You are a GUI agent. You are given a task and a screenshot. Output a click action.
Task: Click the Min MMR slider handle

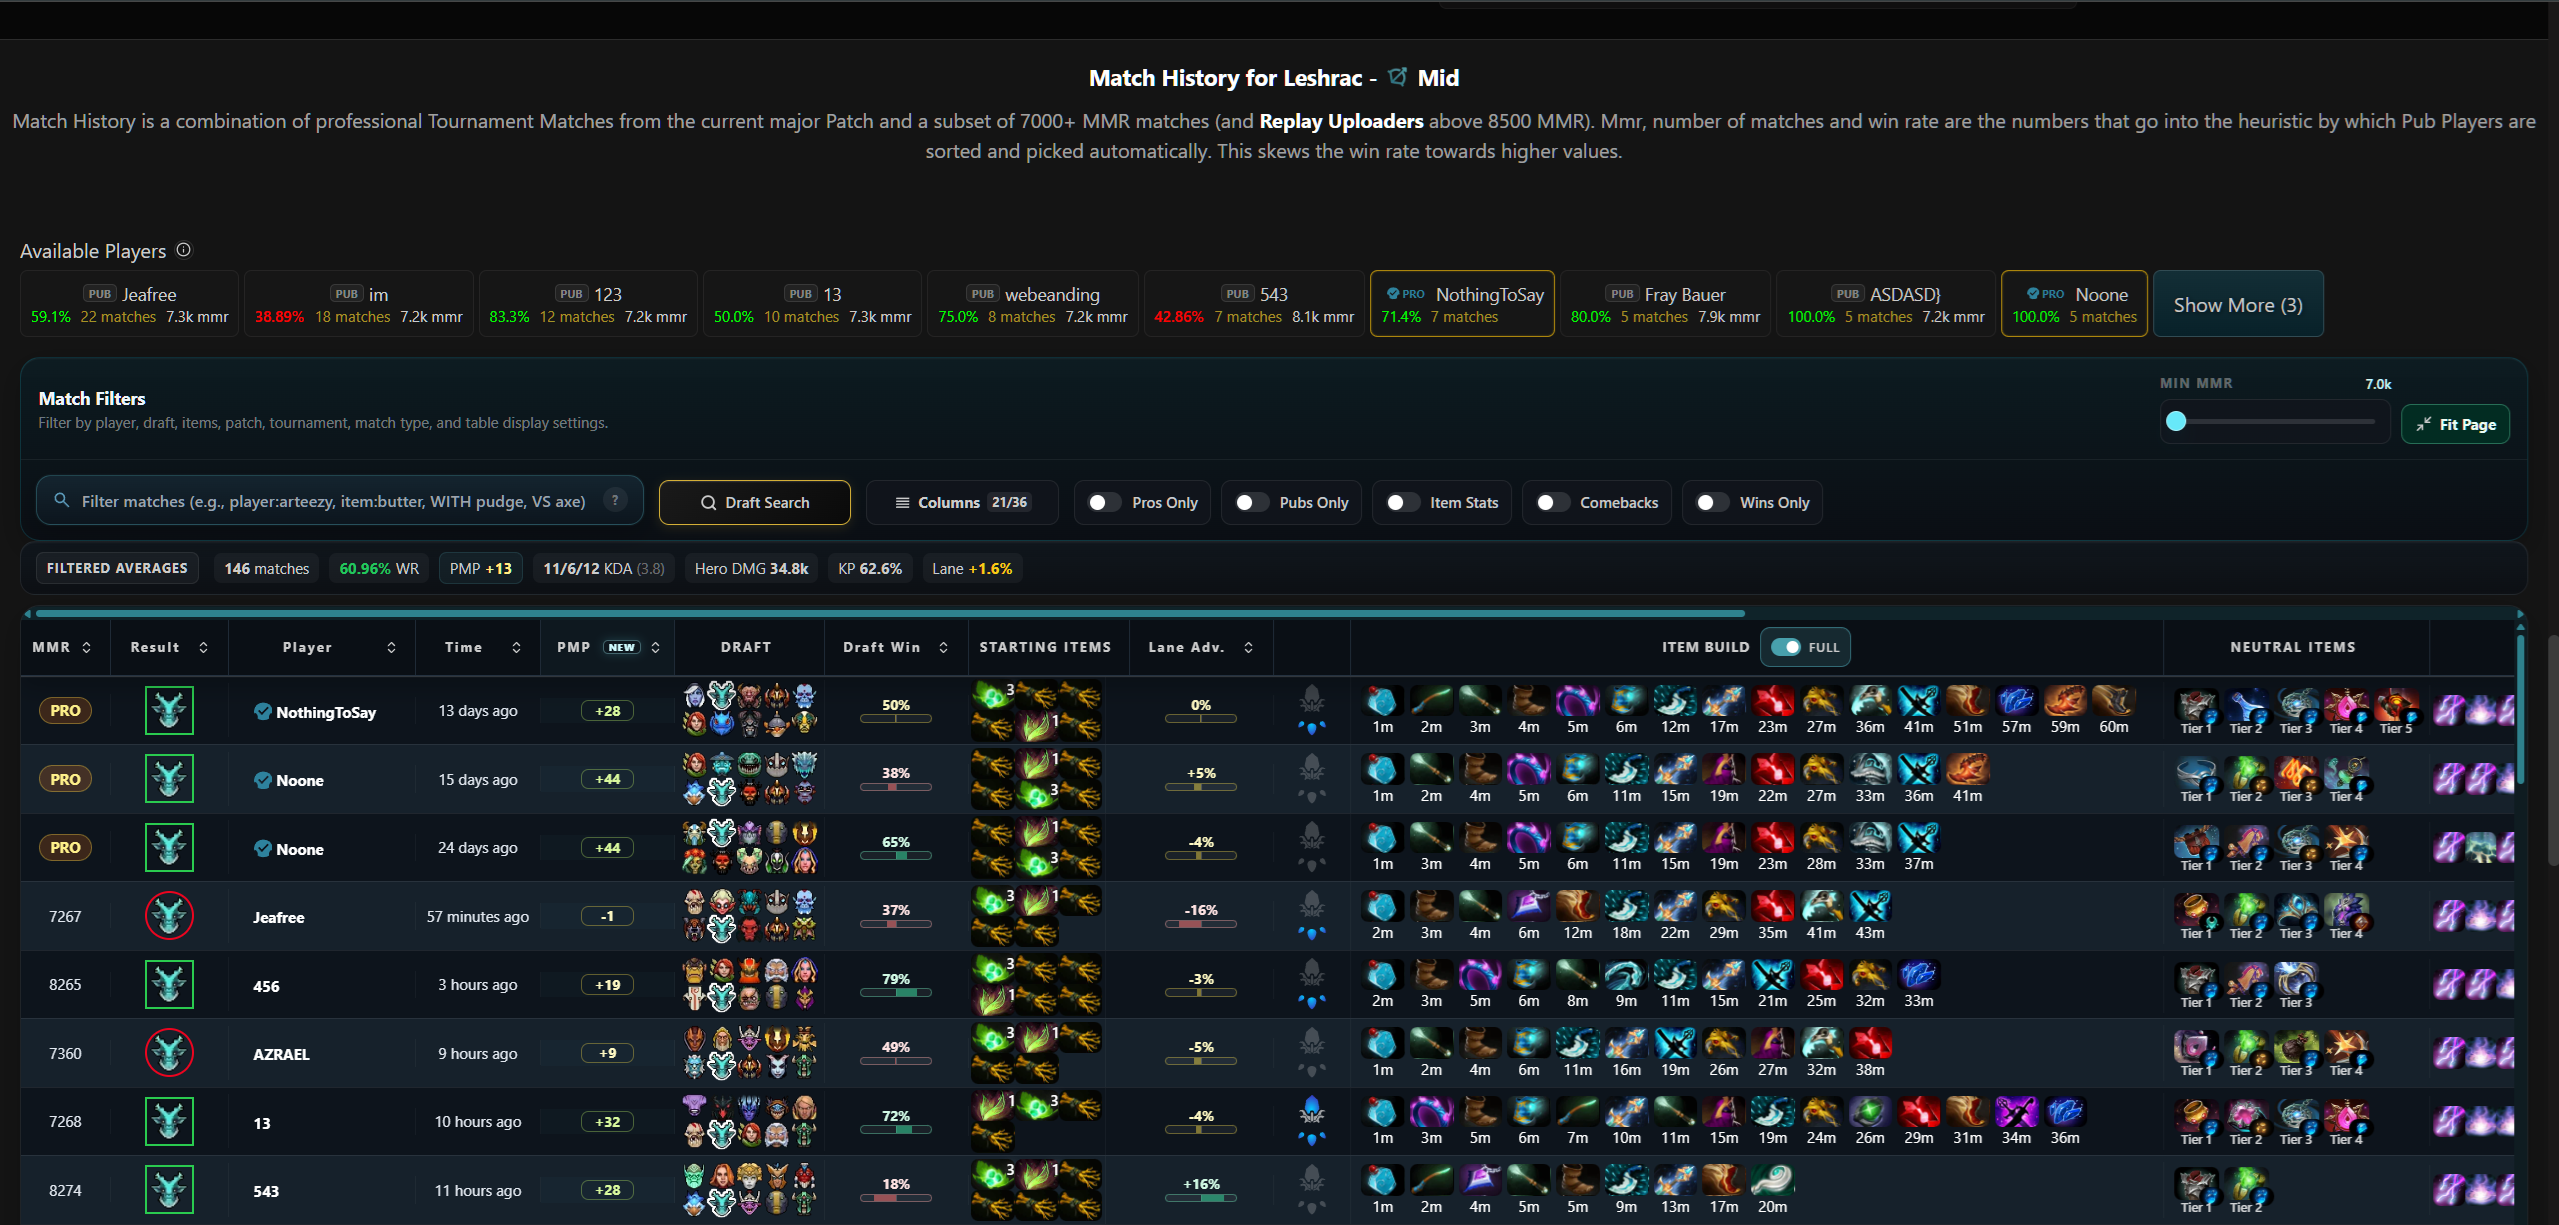click(2176, 421)
